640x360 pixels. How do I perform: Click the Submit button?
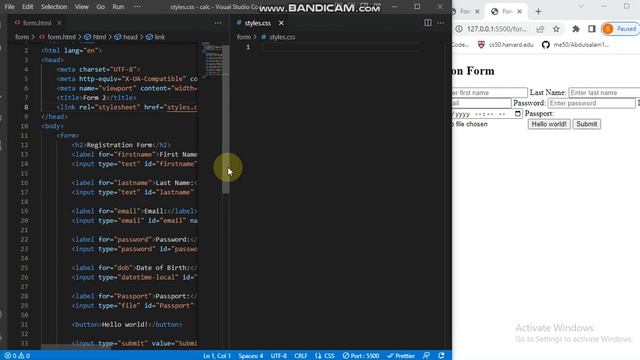click(587, 124)
